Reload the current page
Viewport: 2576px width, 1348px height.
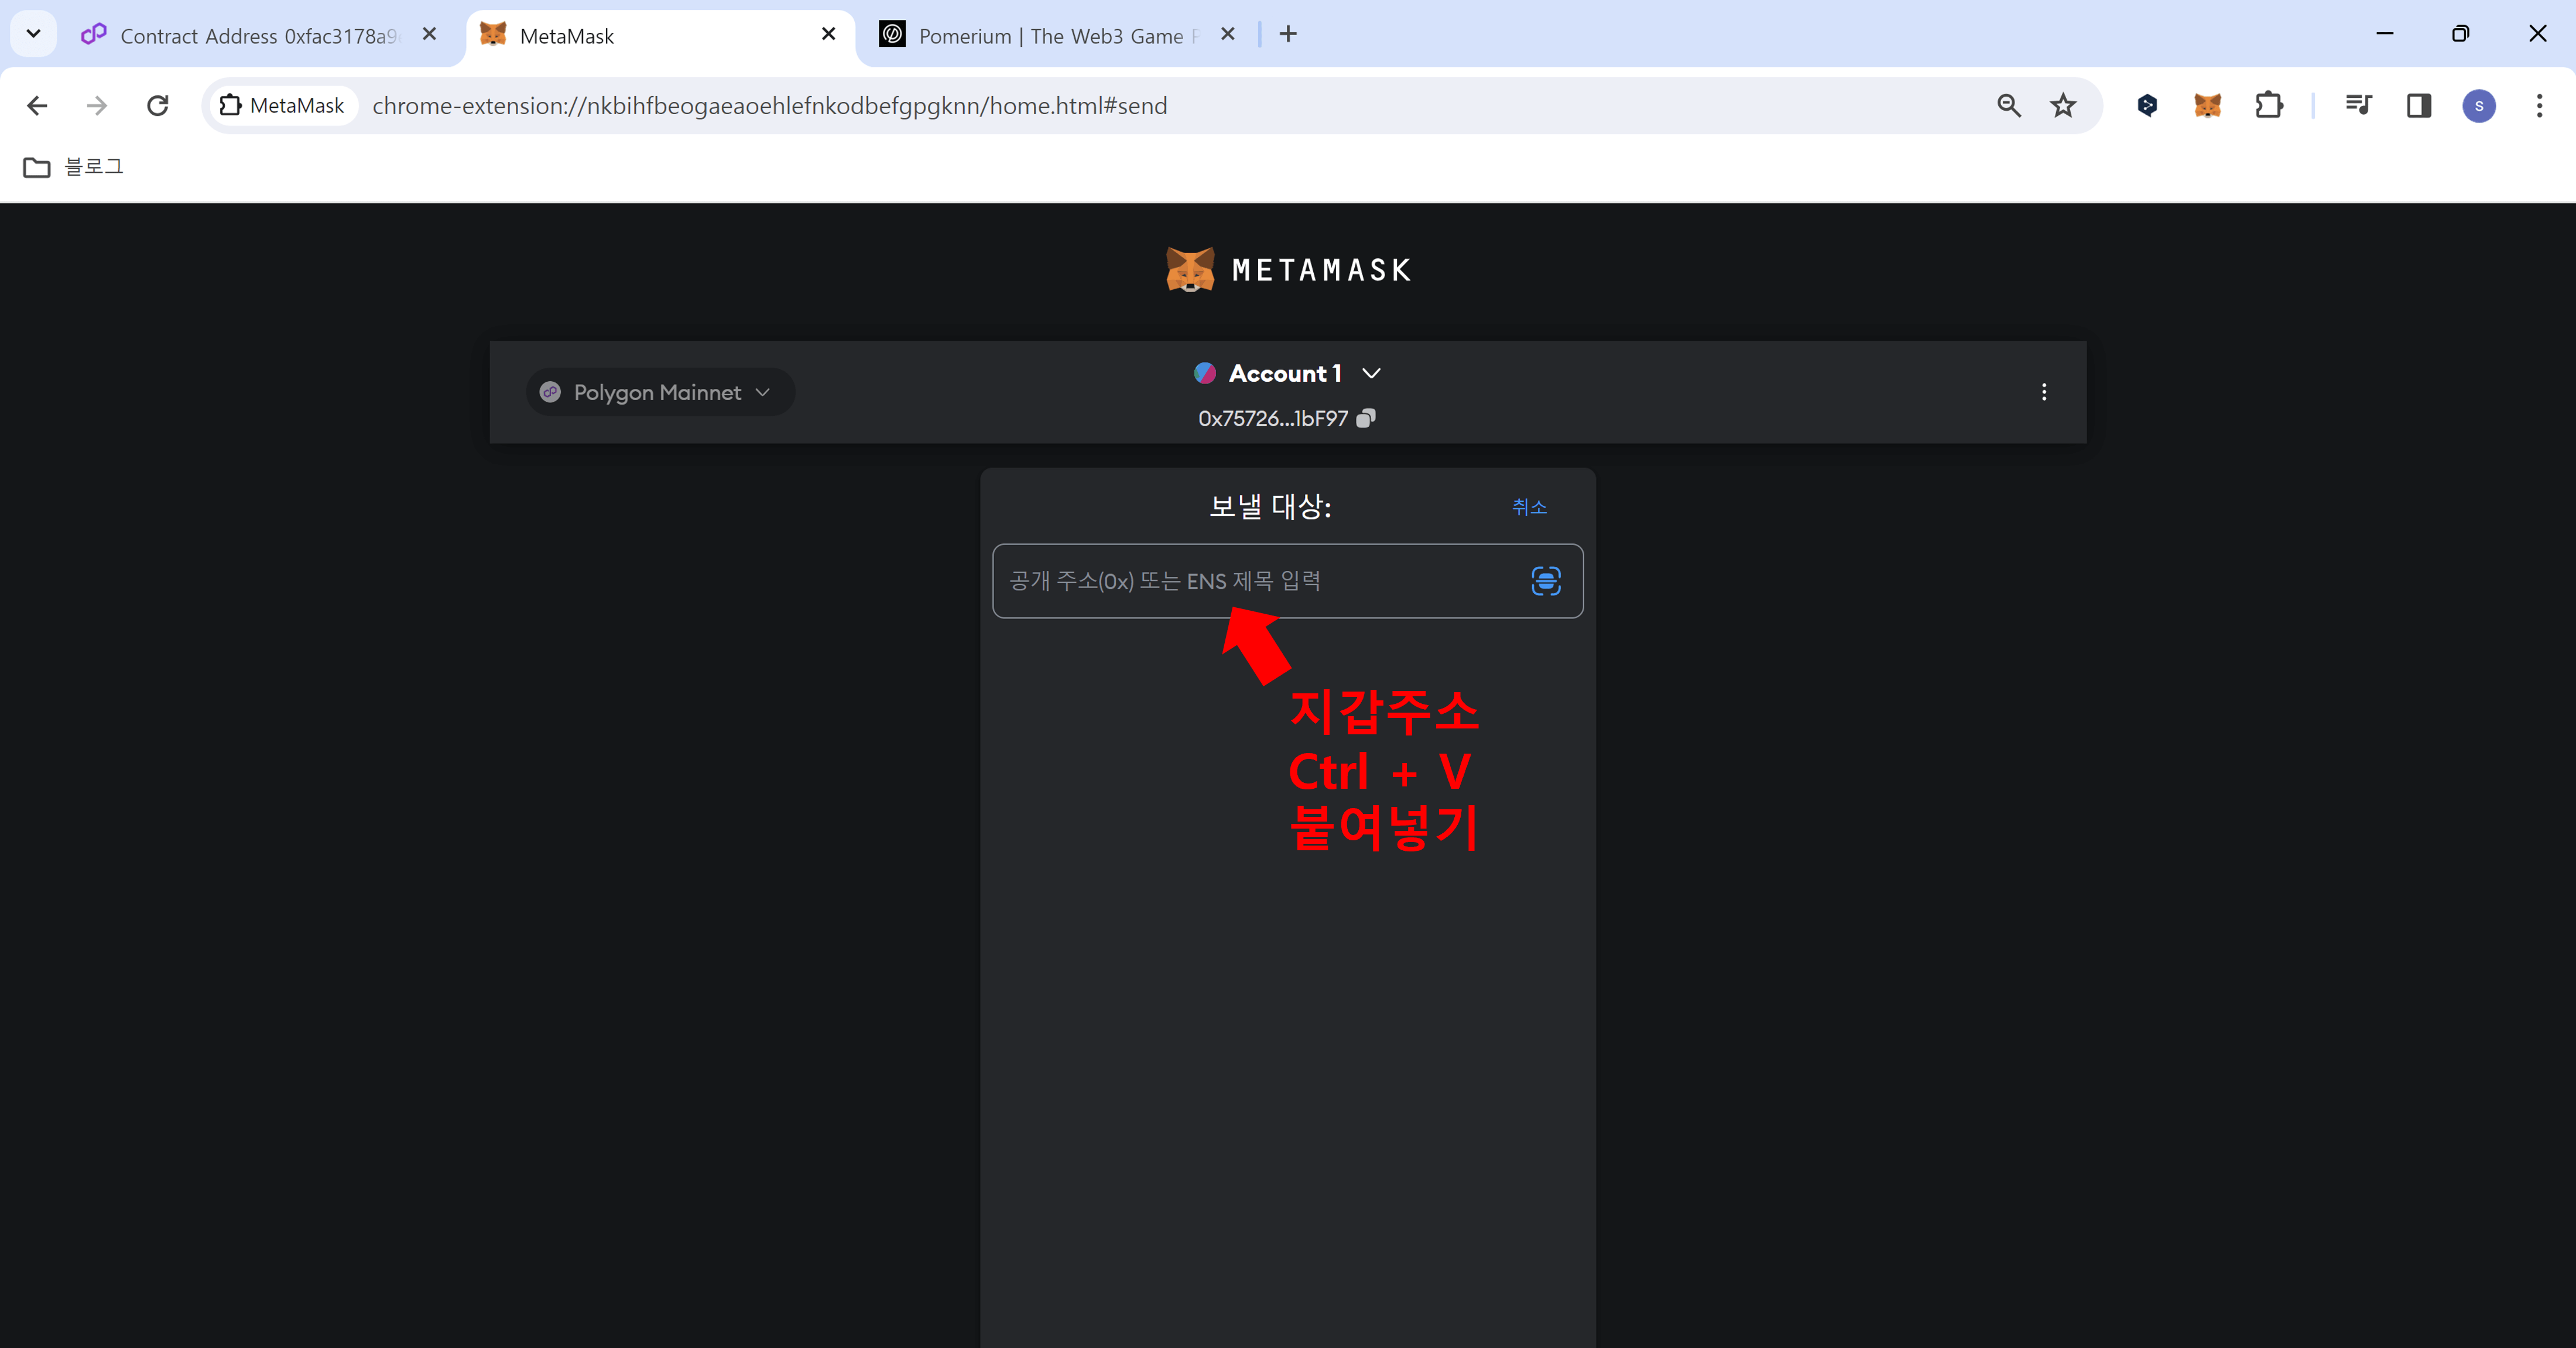click(157, 105)
